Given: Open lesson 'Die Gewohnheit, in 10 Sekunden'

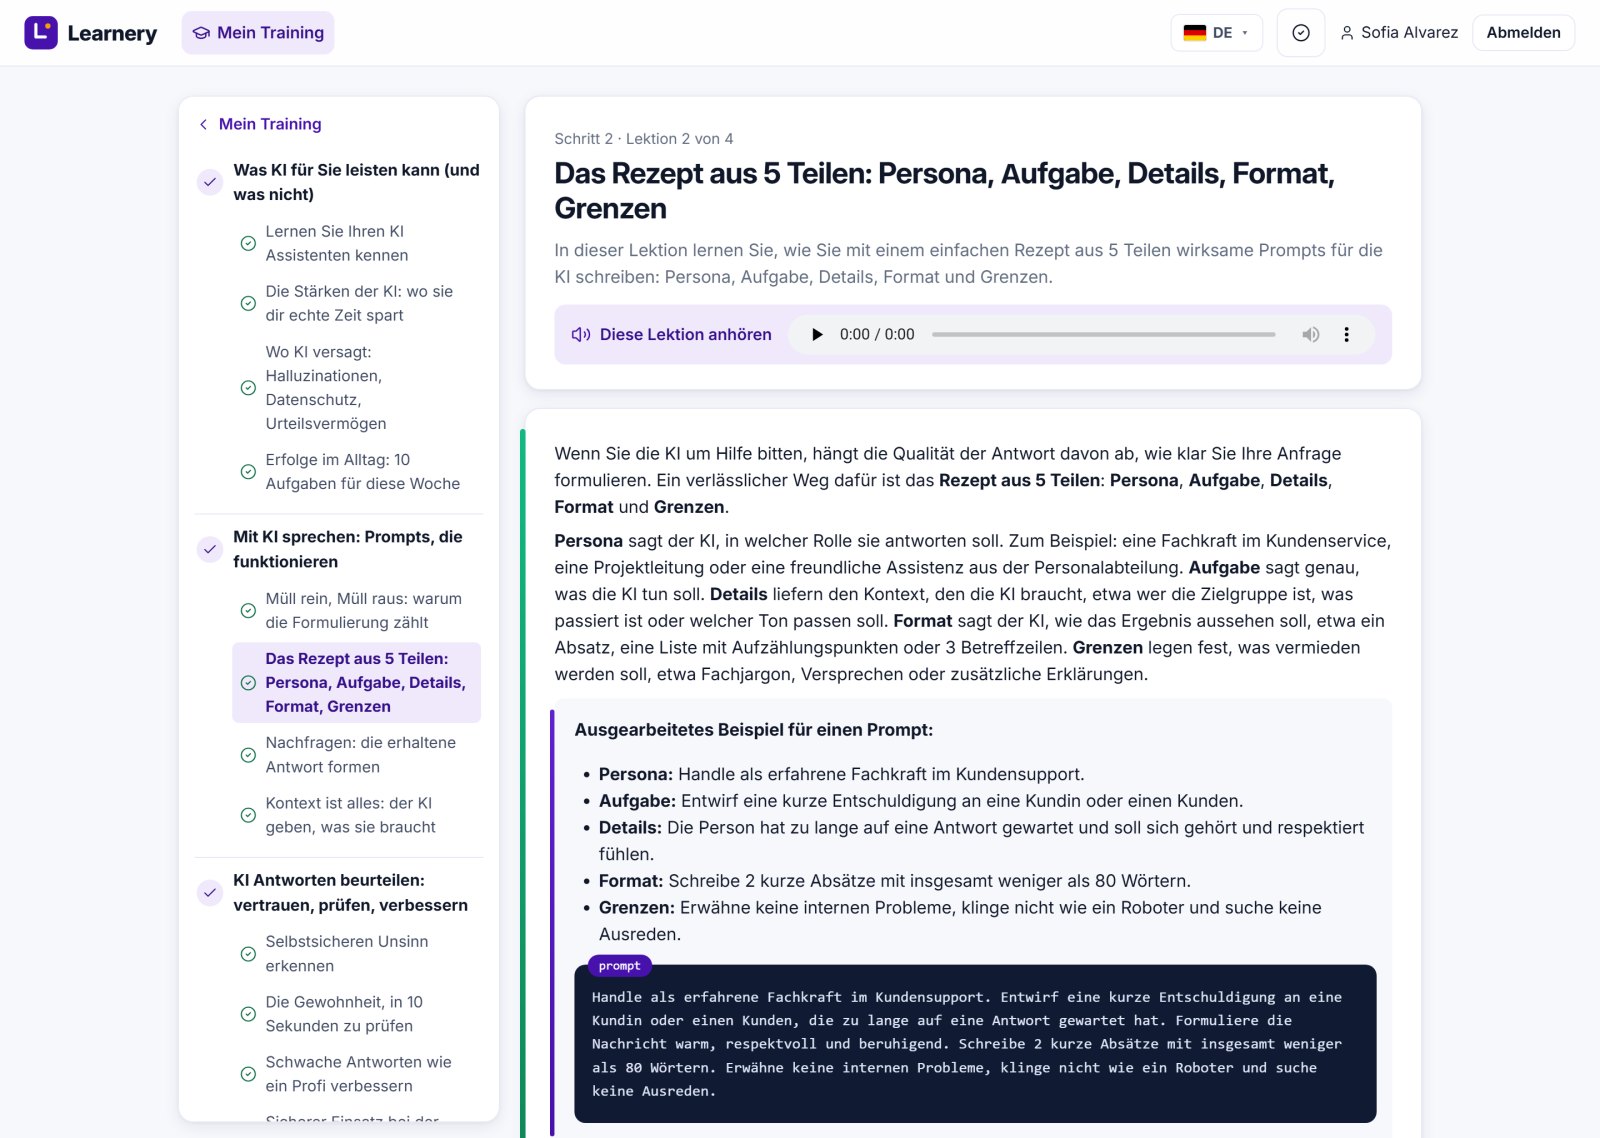Looking at the screenshot, I should [357, 1014].
